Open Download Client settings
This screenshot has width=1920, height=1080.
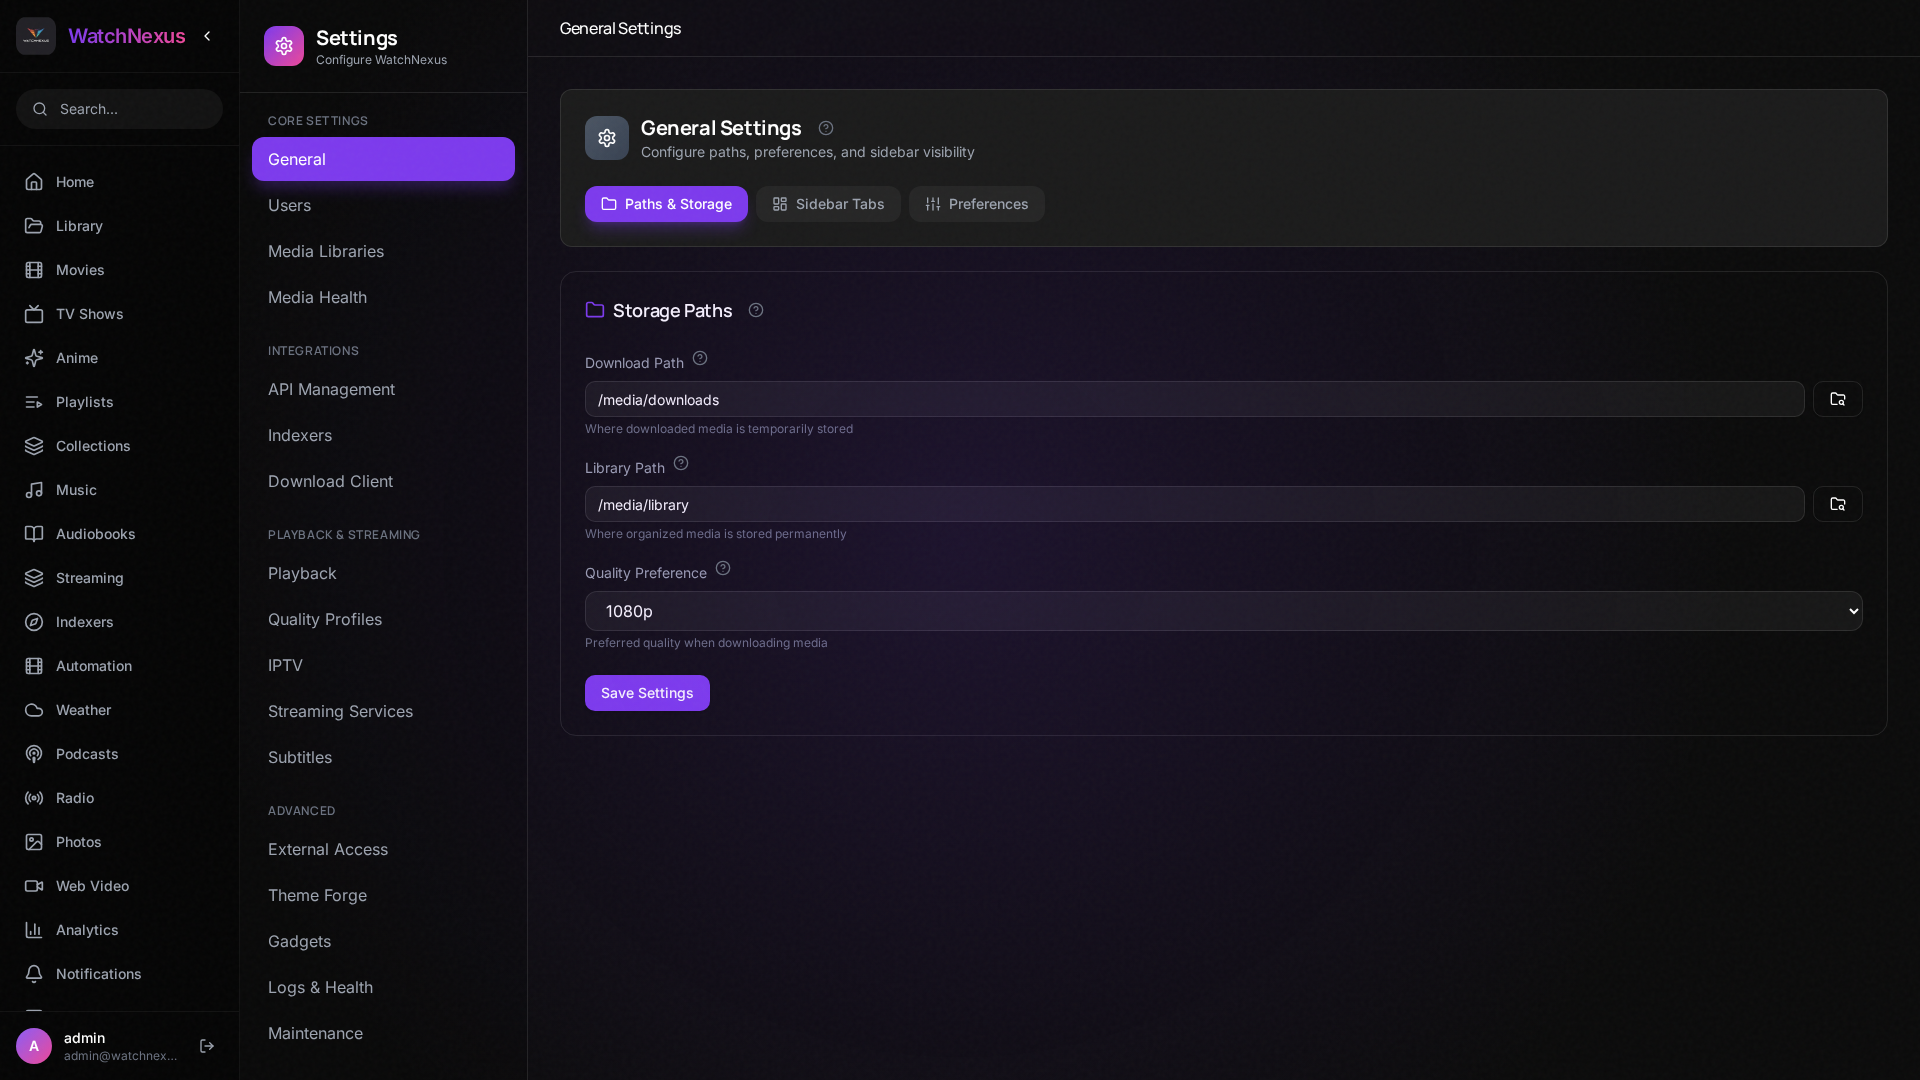coord(330,481)
